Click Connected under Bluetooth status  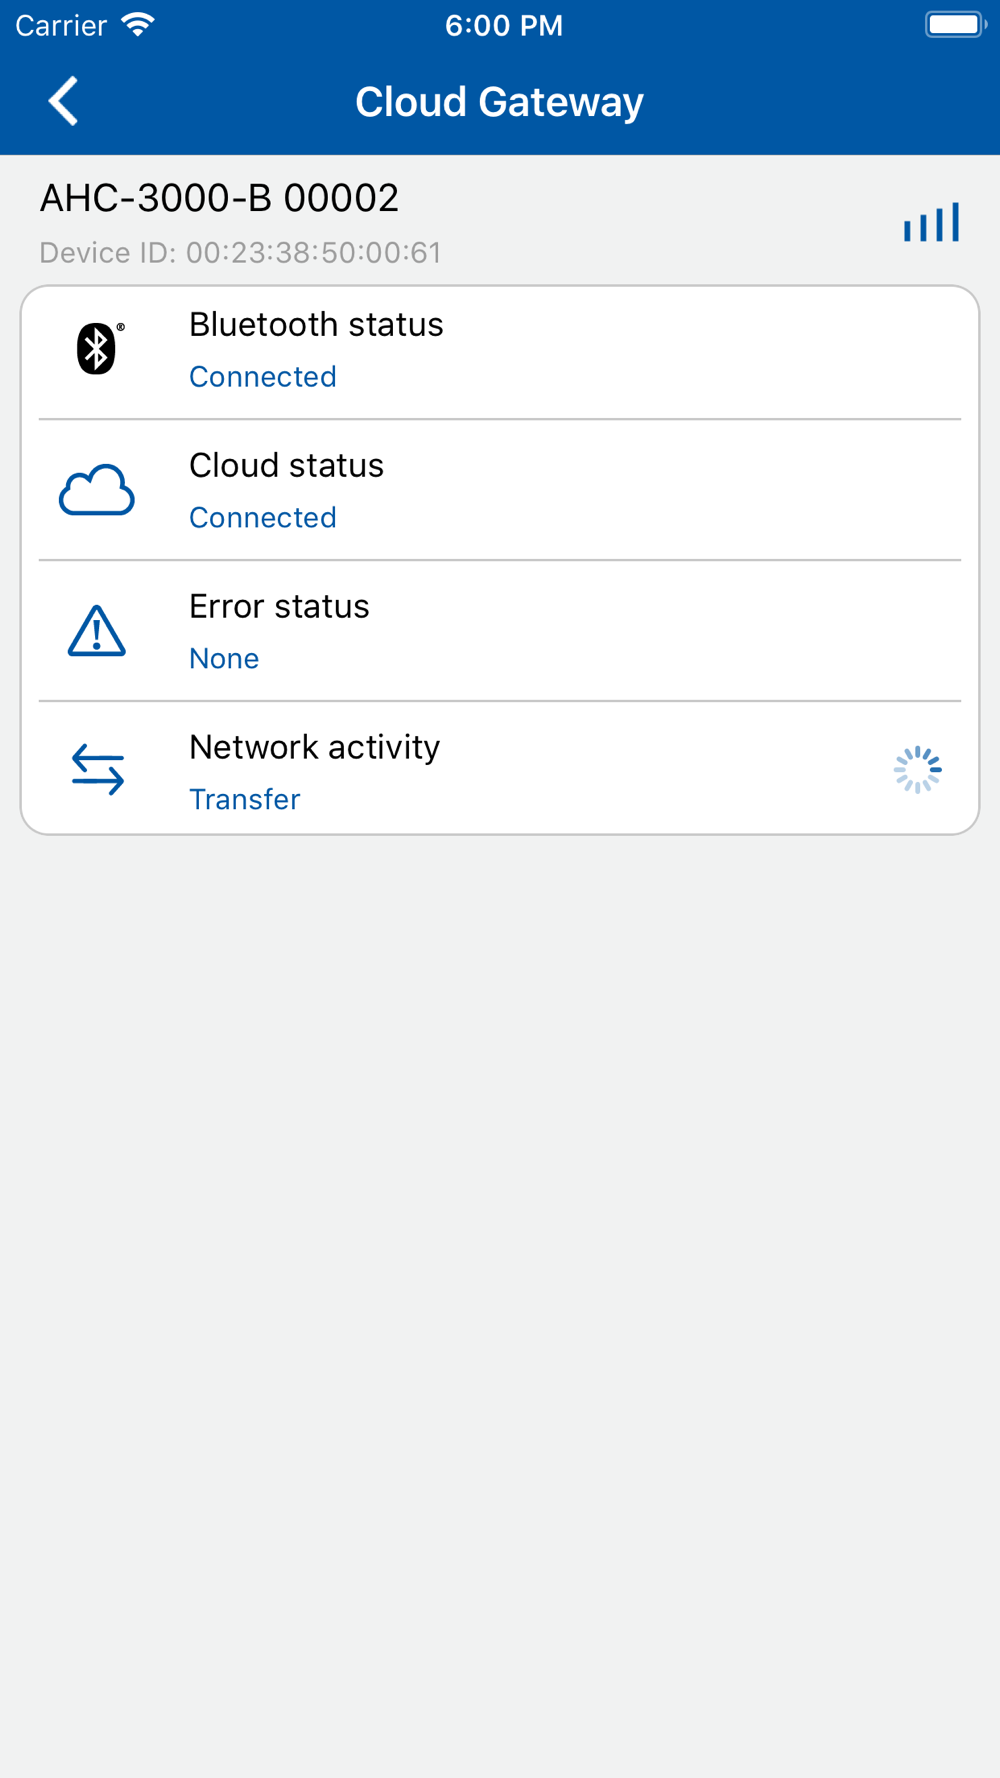(x=263, y=377)
